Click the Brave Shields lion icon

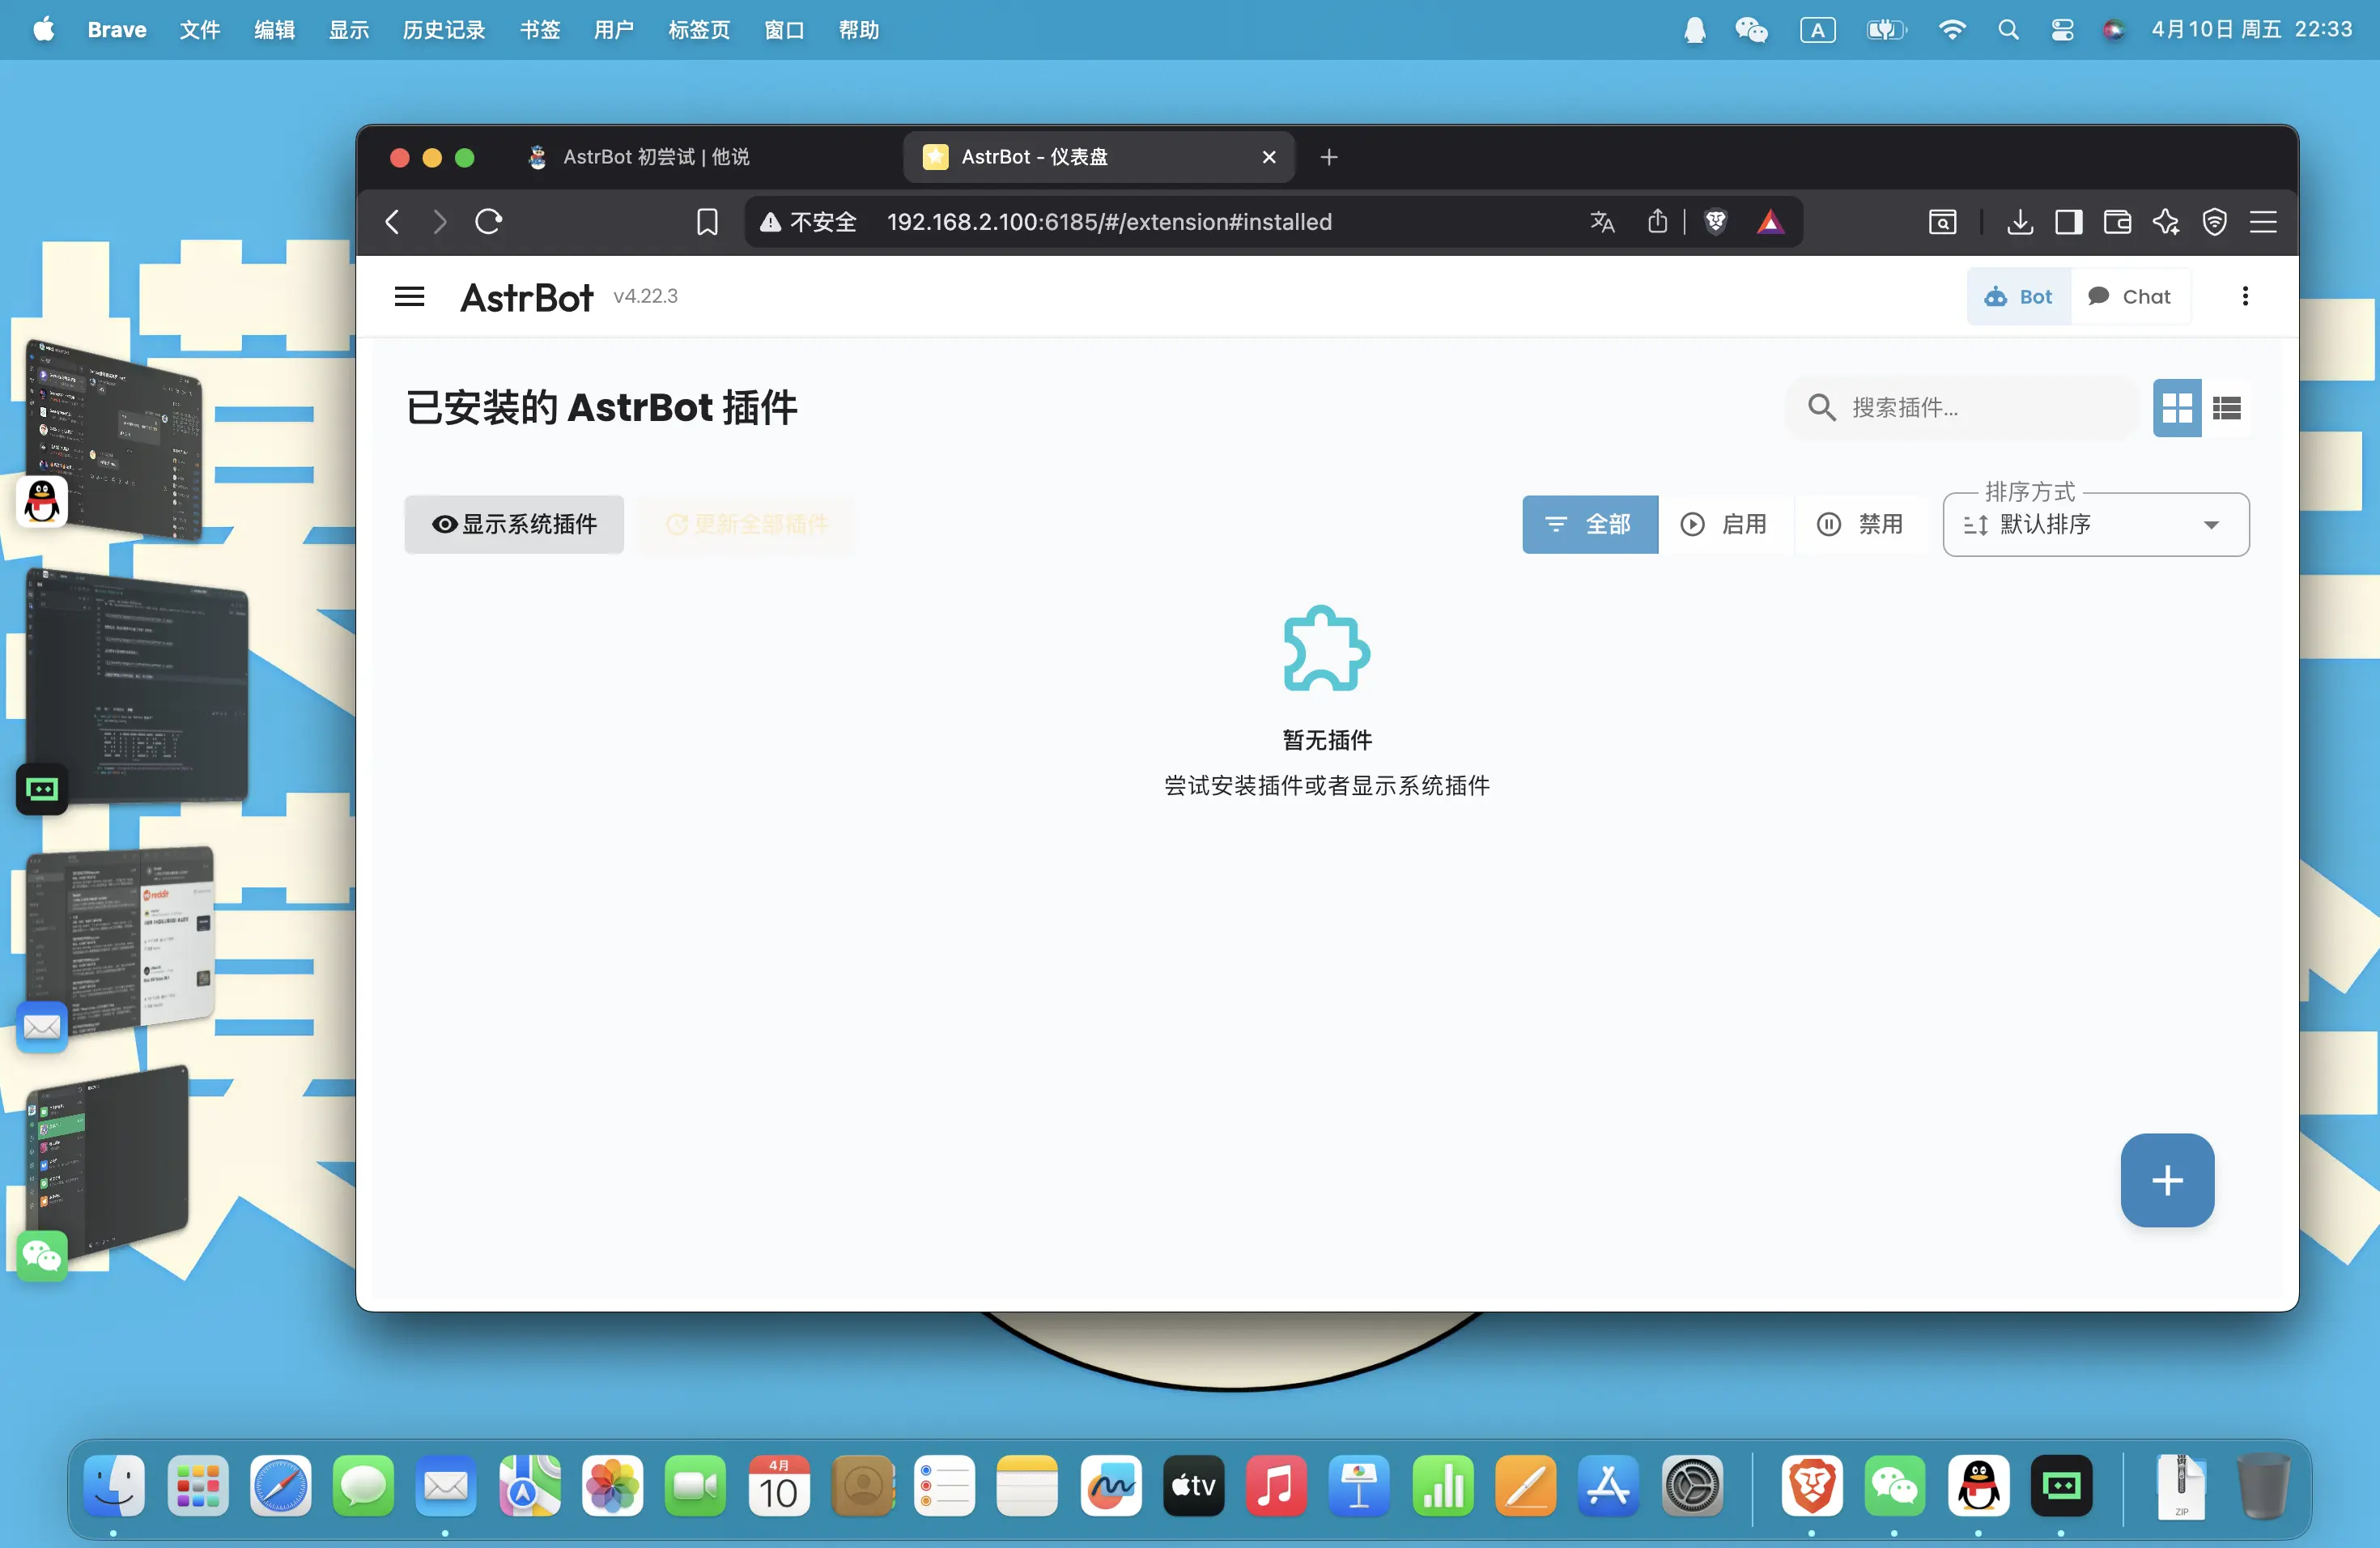point(1715,222)
